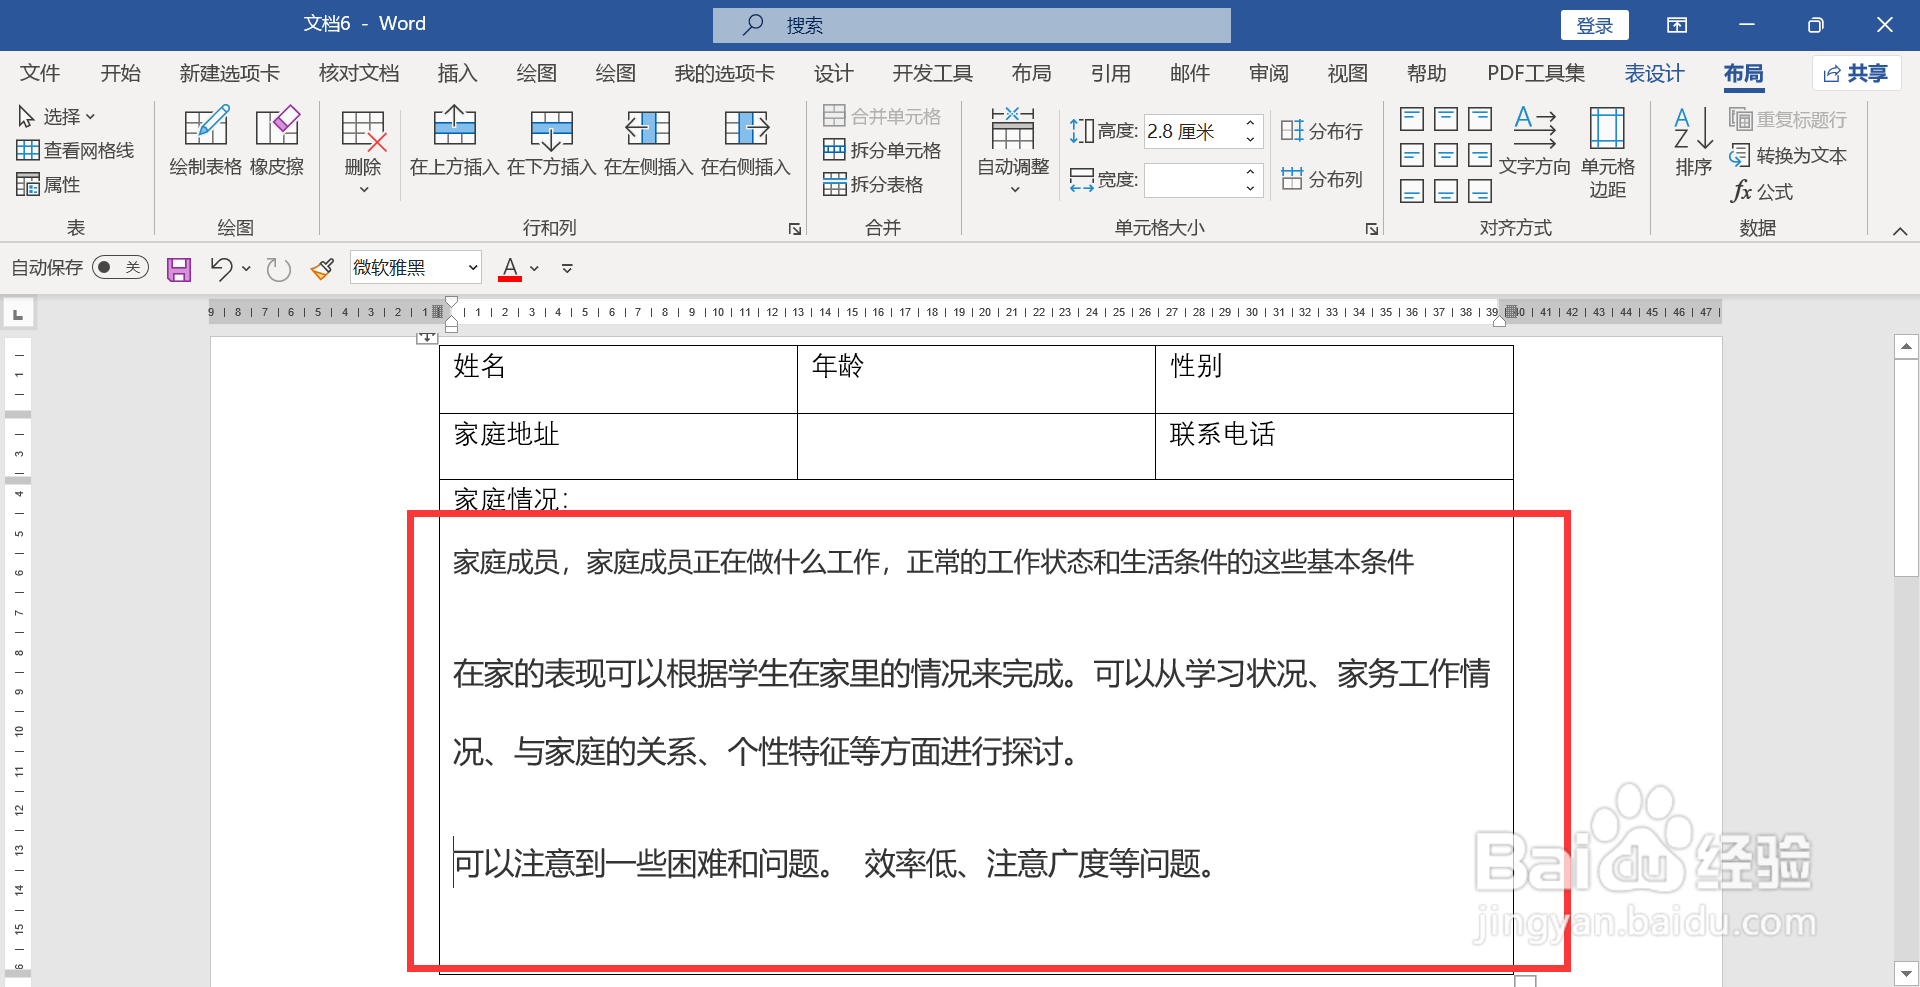Switch to the Insert (插入) tab
Viewport: 1920px width, 987px height.
click(x=457, y=73)
